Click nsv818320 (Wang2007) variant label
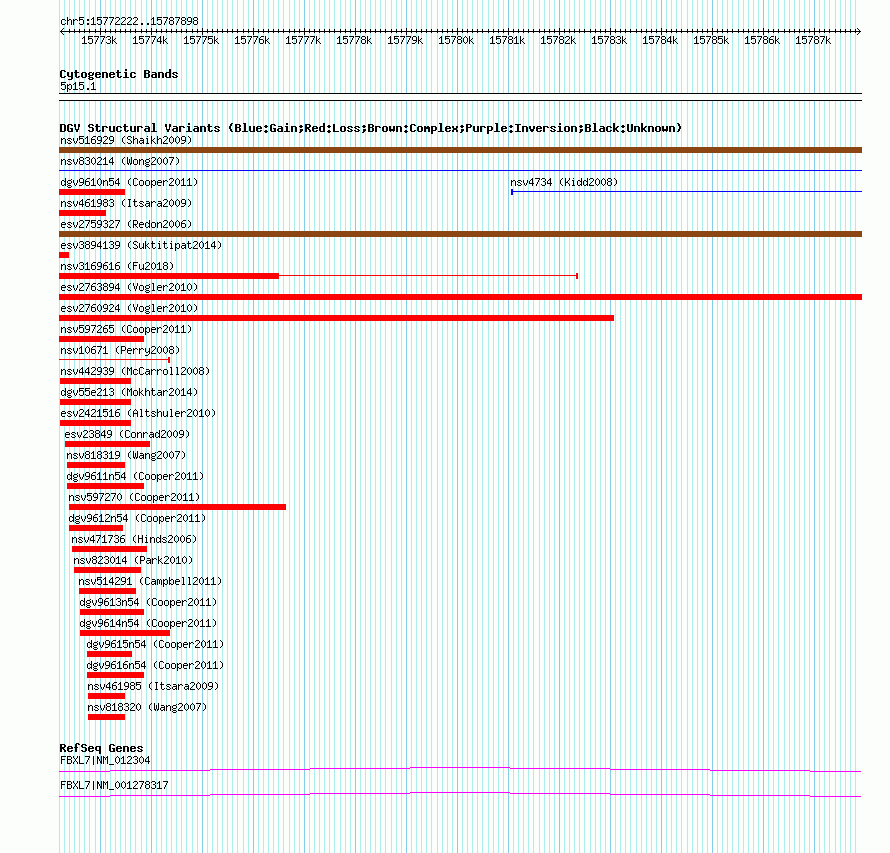 (147, 707)
